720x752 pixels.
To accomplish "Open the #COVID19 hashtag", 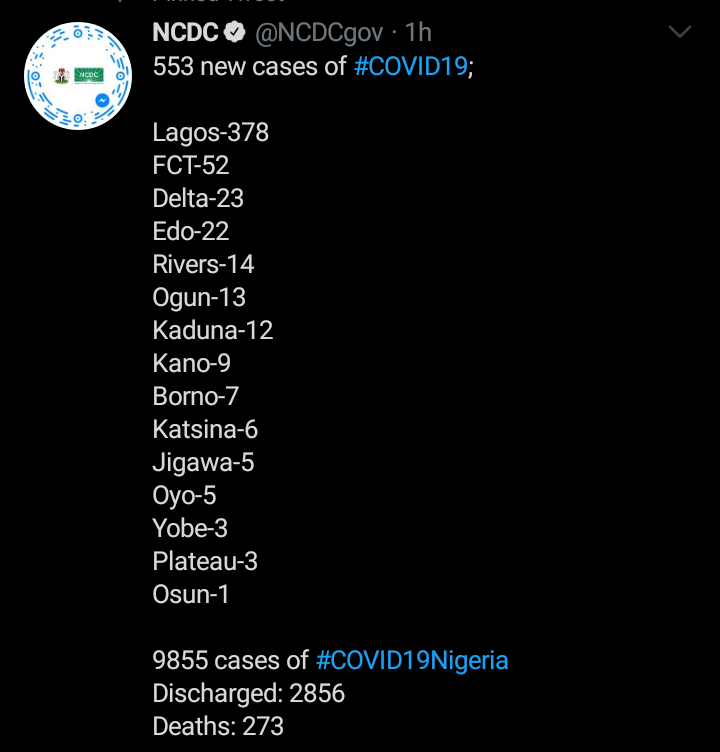I will (410, 67).
